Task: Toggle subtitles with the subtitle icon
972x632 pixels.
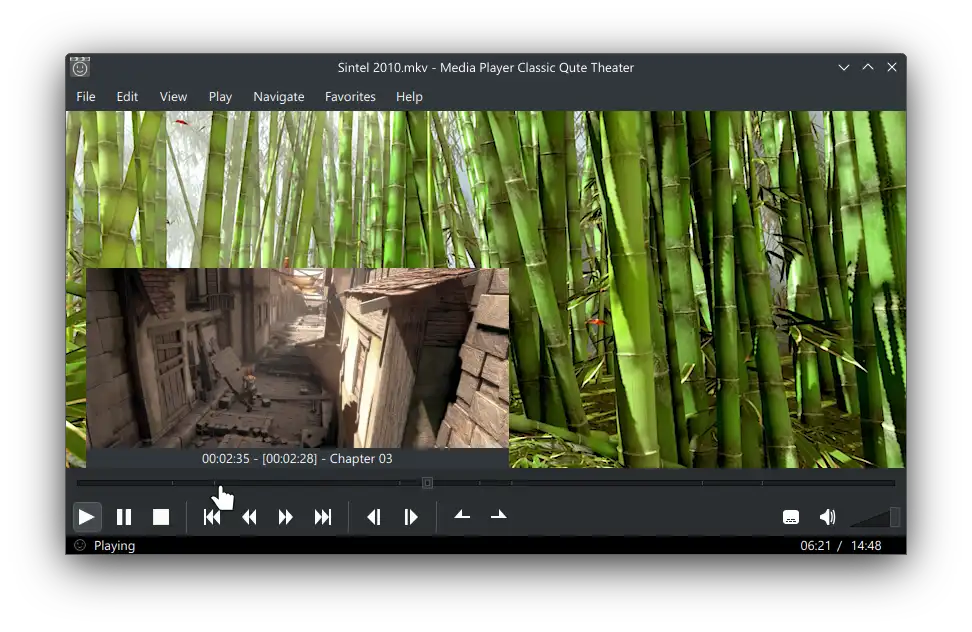Action: click(x=791, y=517)
